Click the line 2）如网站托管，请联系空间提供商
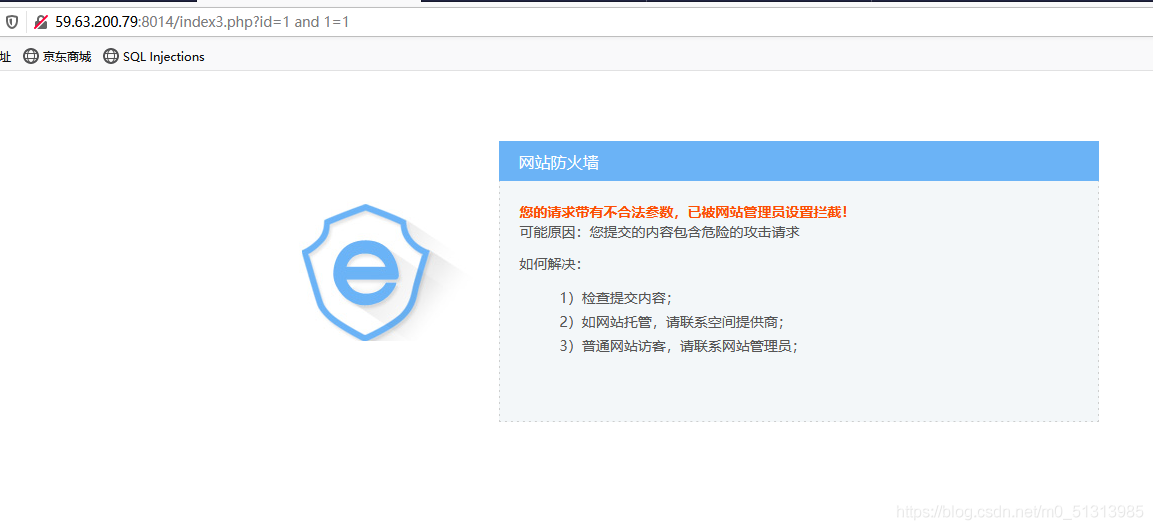This screenshot has height=530, width=1153. coord(671,322)
